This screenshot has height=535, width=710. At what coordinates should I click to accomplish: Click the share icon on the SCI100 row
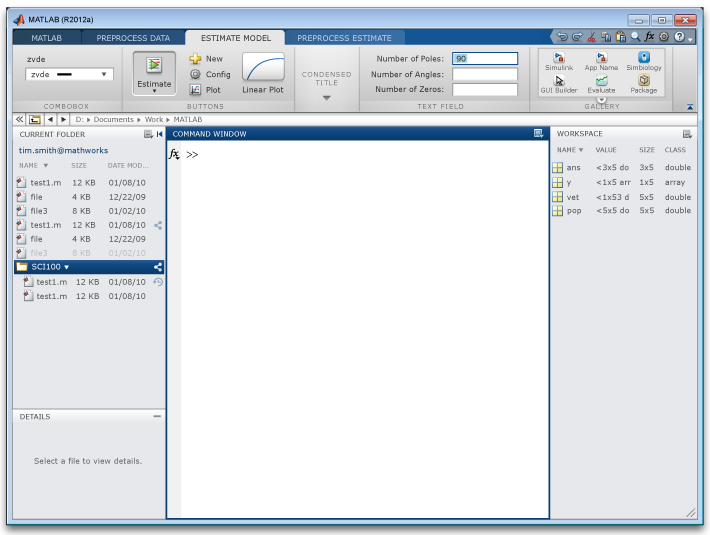point(158,267)
